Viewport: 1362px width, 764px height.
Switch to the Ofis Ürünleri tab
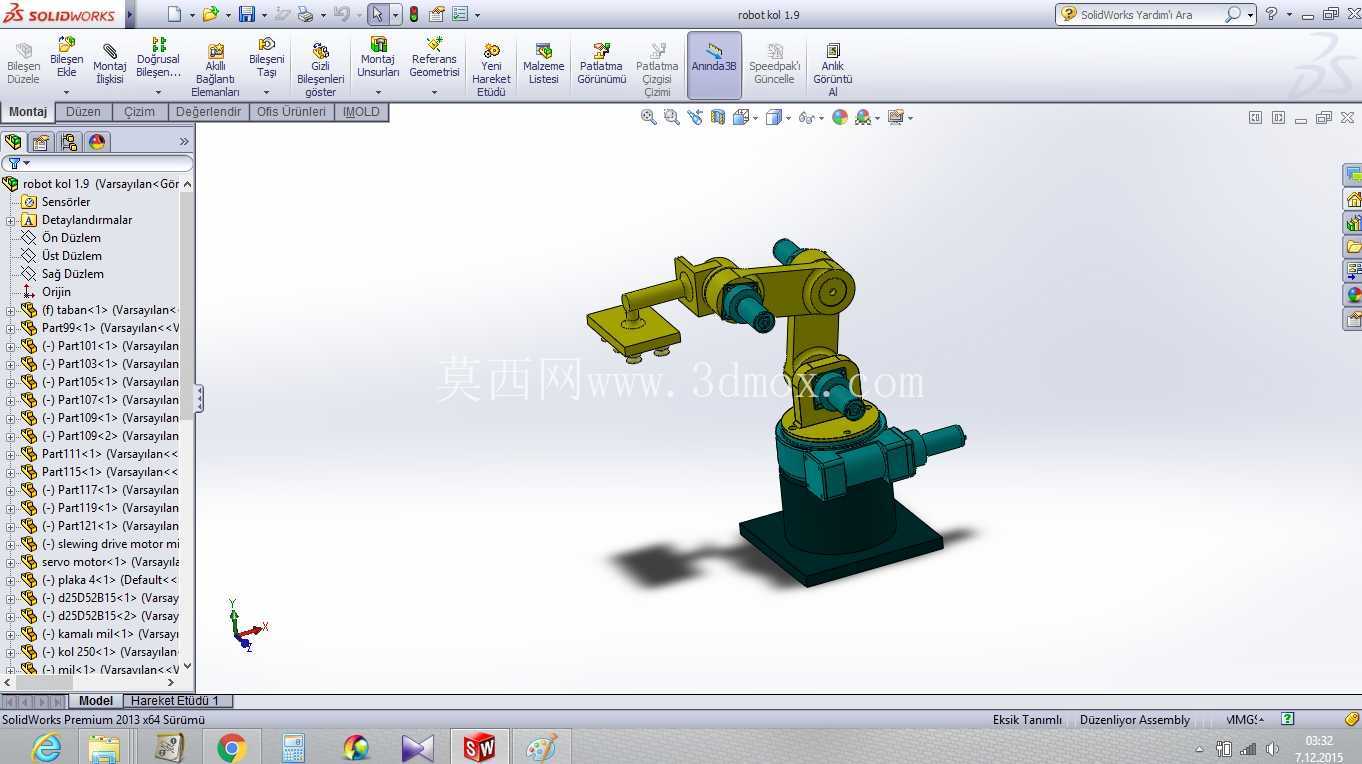(291, 112)
